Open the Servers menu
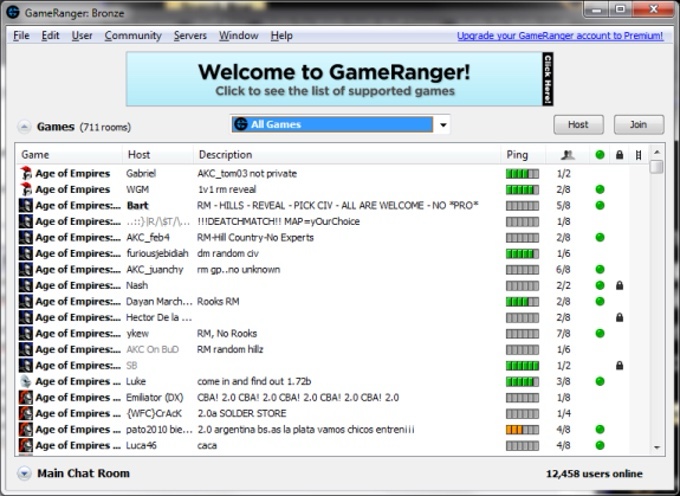Image resolution: width=680 pixels, height=496 pixels. (190, 36)
